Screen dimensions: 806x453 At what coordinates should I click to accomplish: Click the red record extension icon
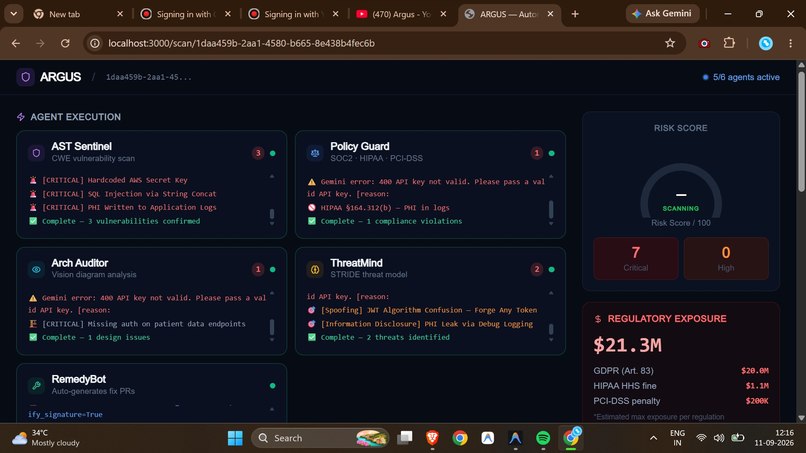[704, 43]
